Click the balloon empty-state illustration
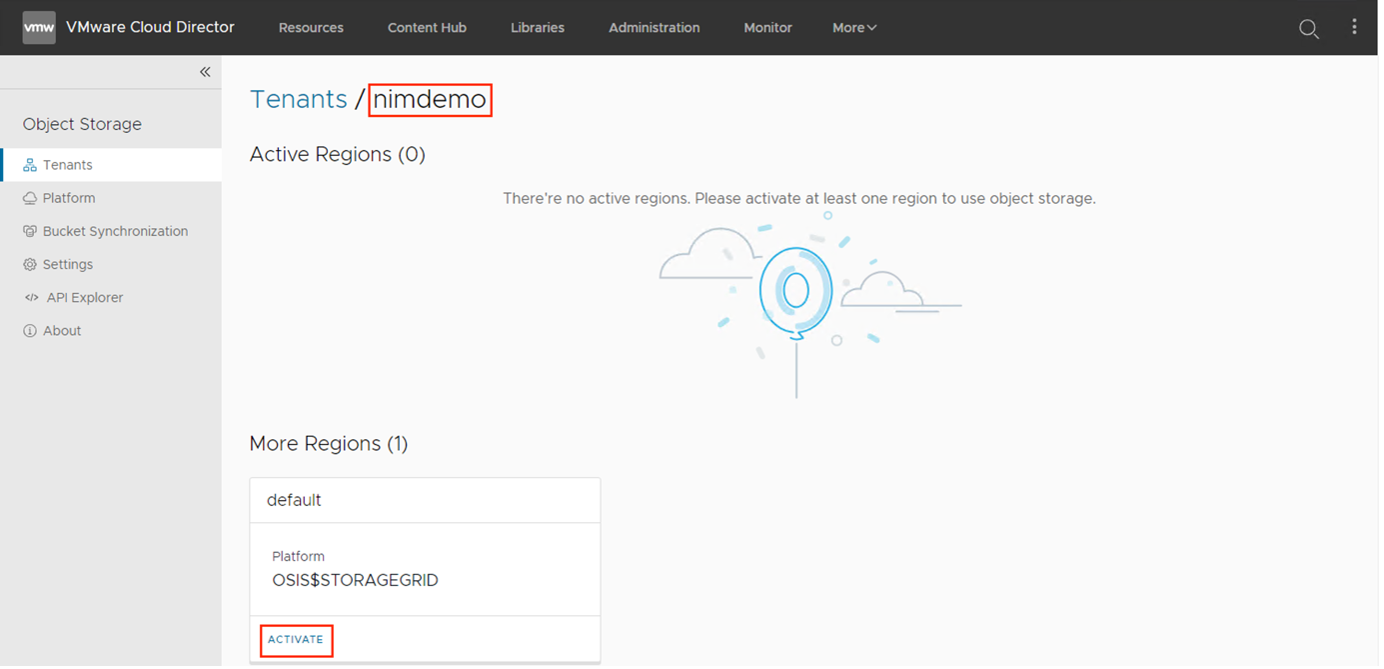The image size is (1384, 669). 810,305
